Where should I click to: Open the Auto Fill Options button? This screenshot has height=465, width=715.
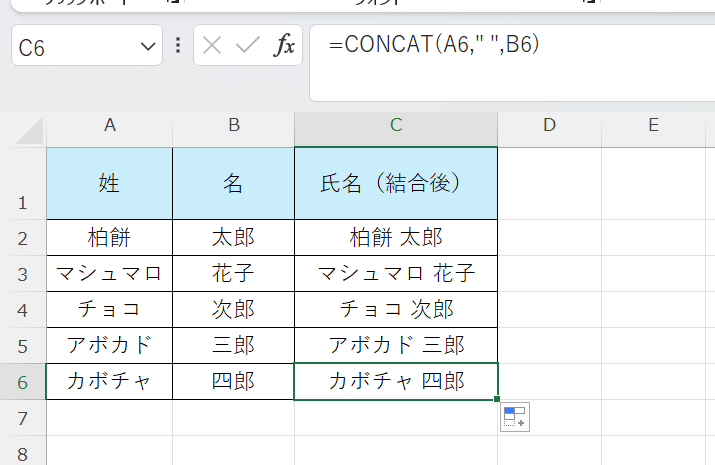pos(516,418)
